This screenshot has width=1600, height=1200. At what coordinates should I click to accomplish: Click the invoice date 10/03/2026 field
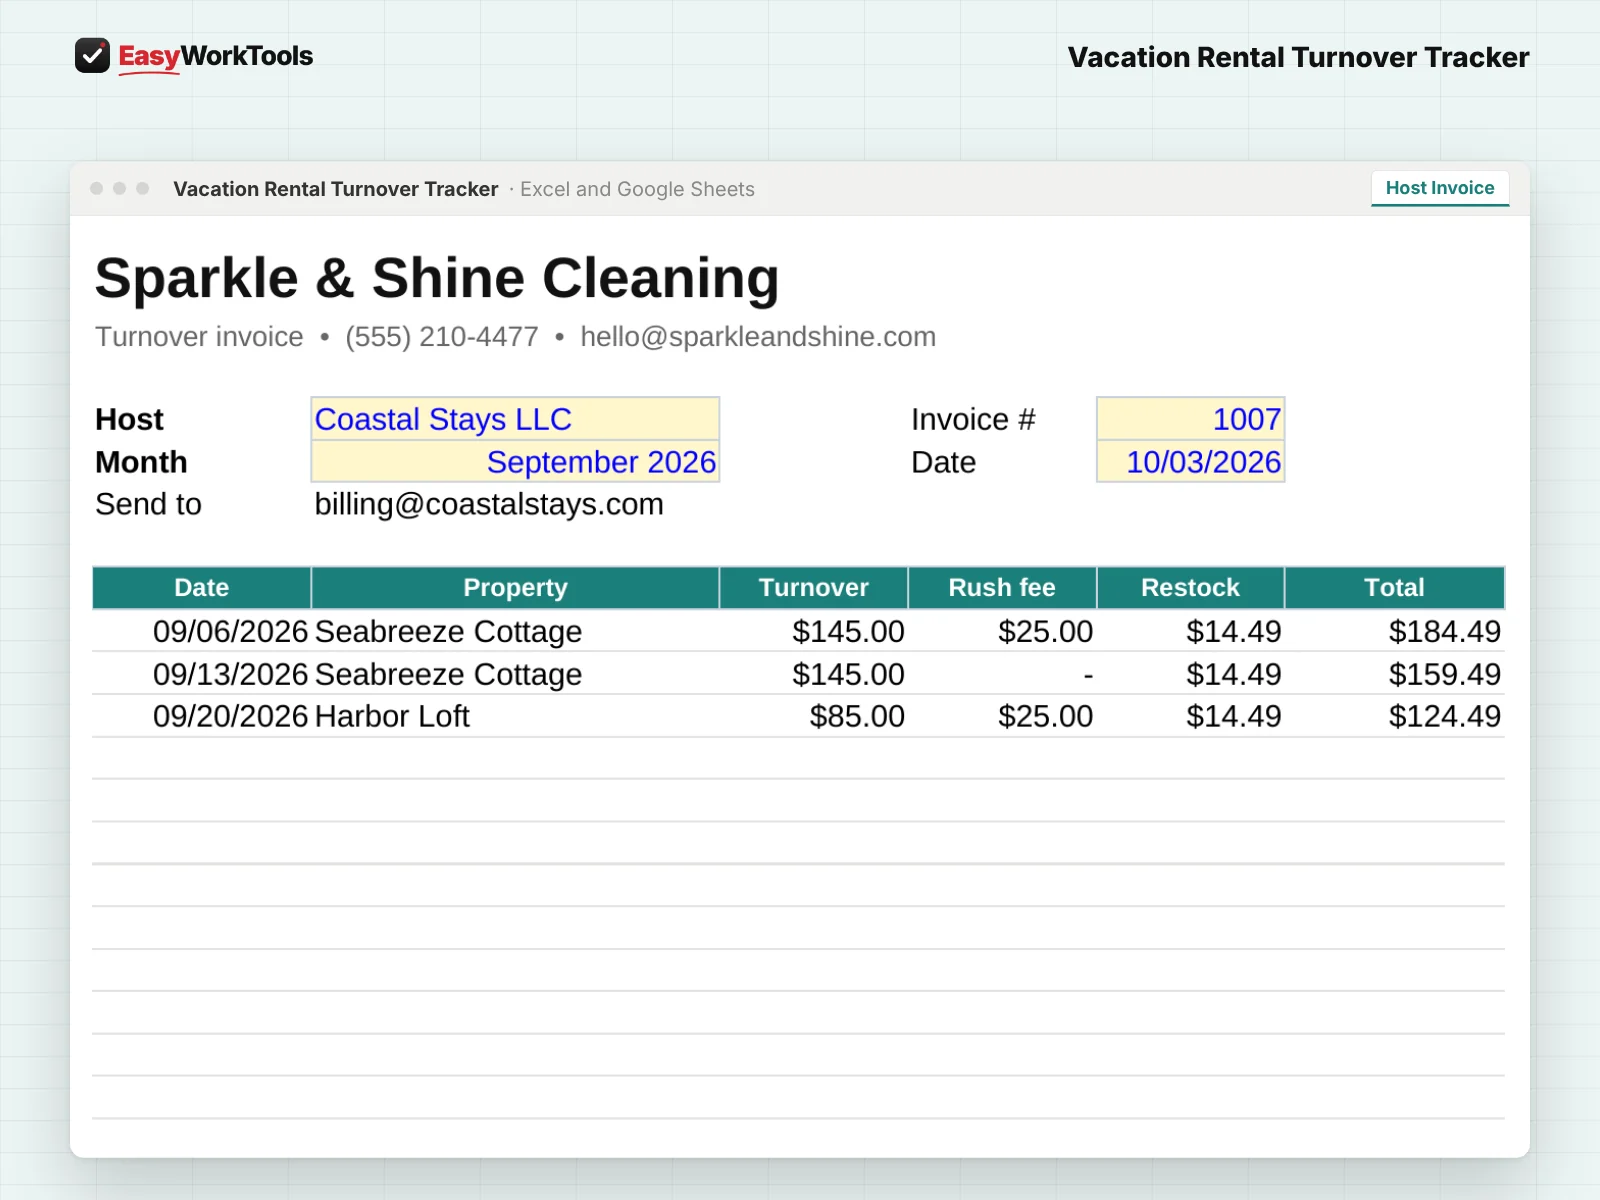1190,462
